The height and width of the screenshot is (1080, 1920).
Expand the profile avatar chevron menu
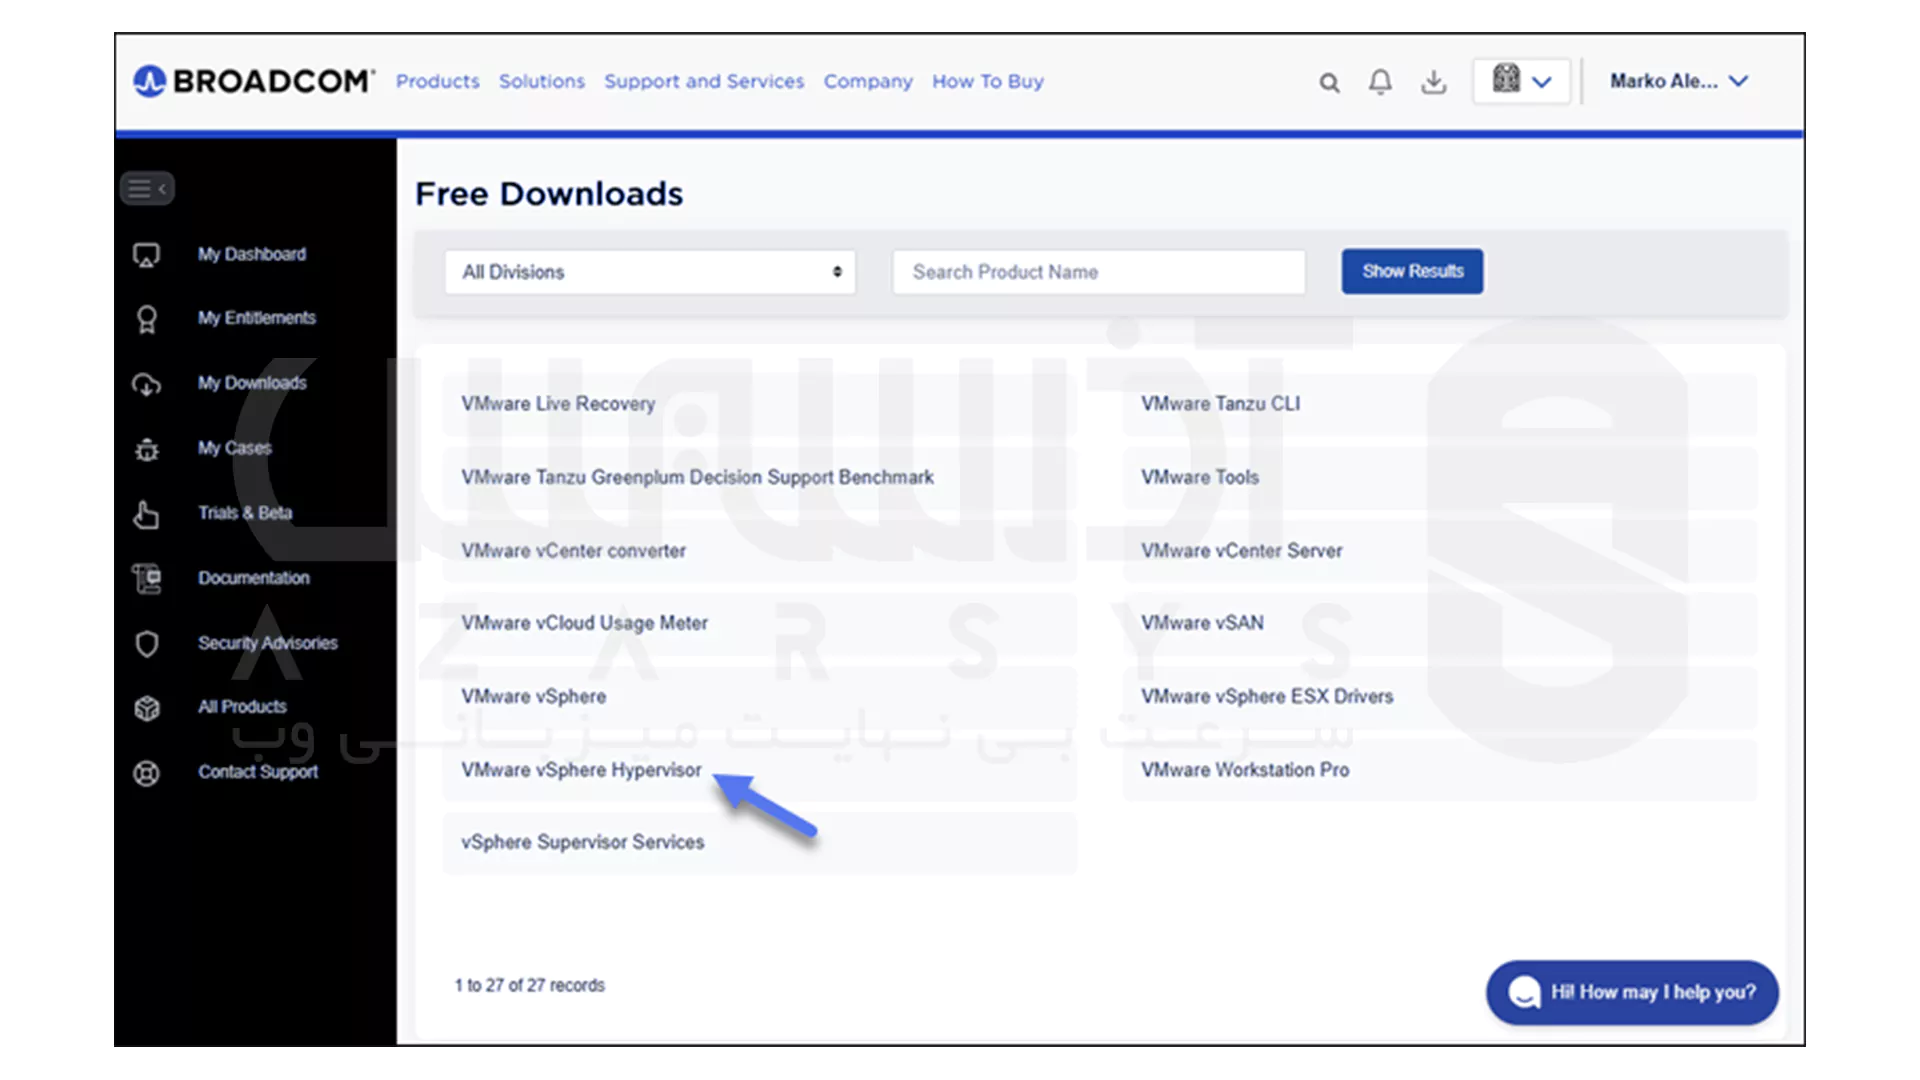pyautogui.click(x=1543, y=81)
